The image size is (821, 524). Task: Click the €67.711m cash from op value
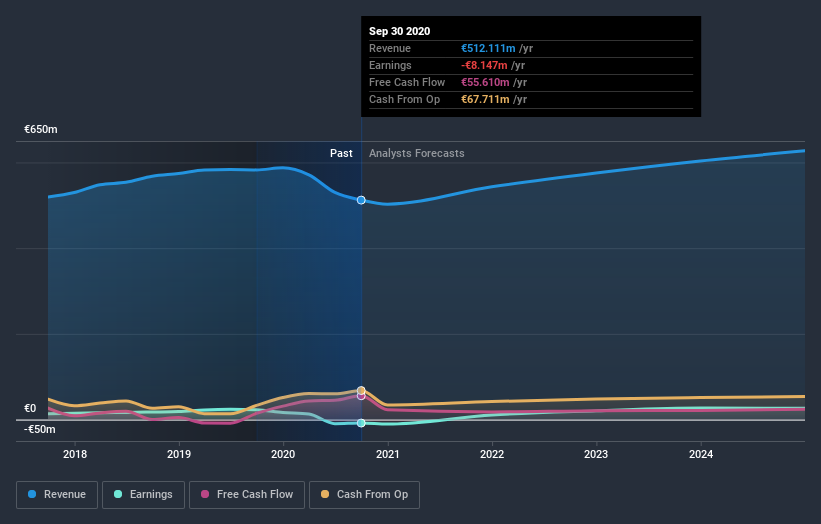(x=485, y=99)
